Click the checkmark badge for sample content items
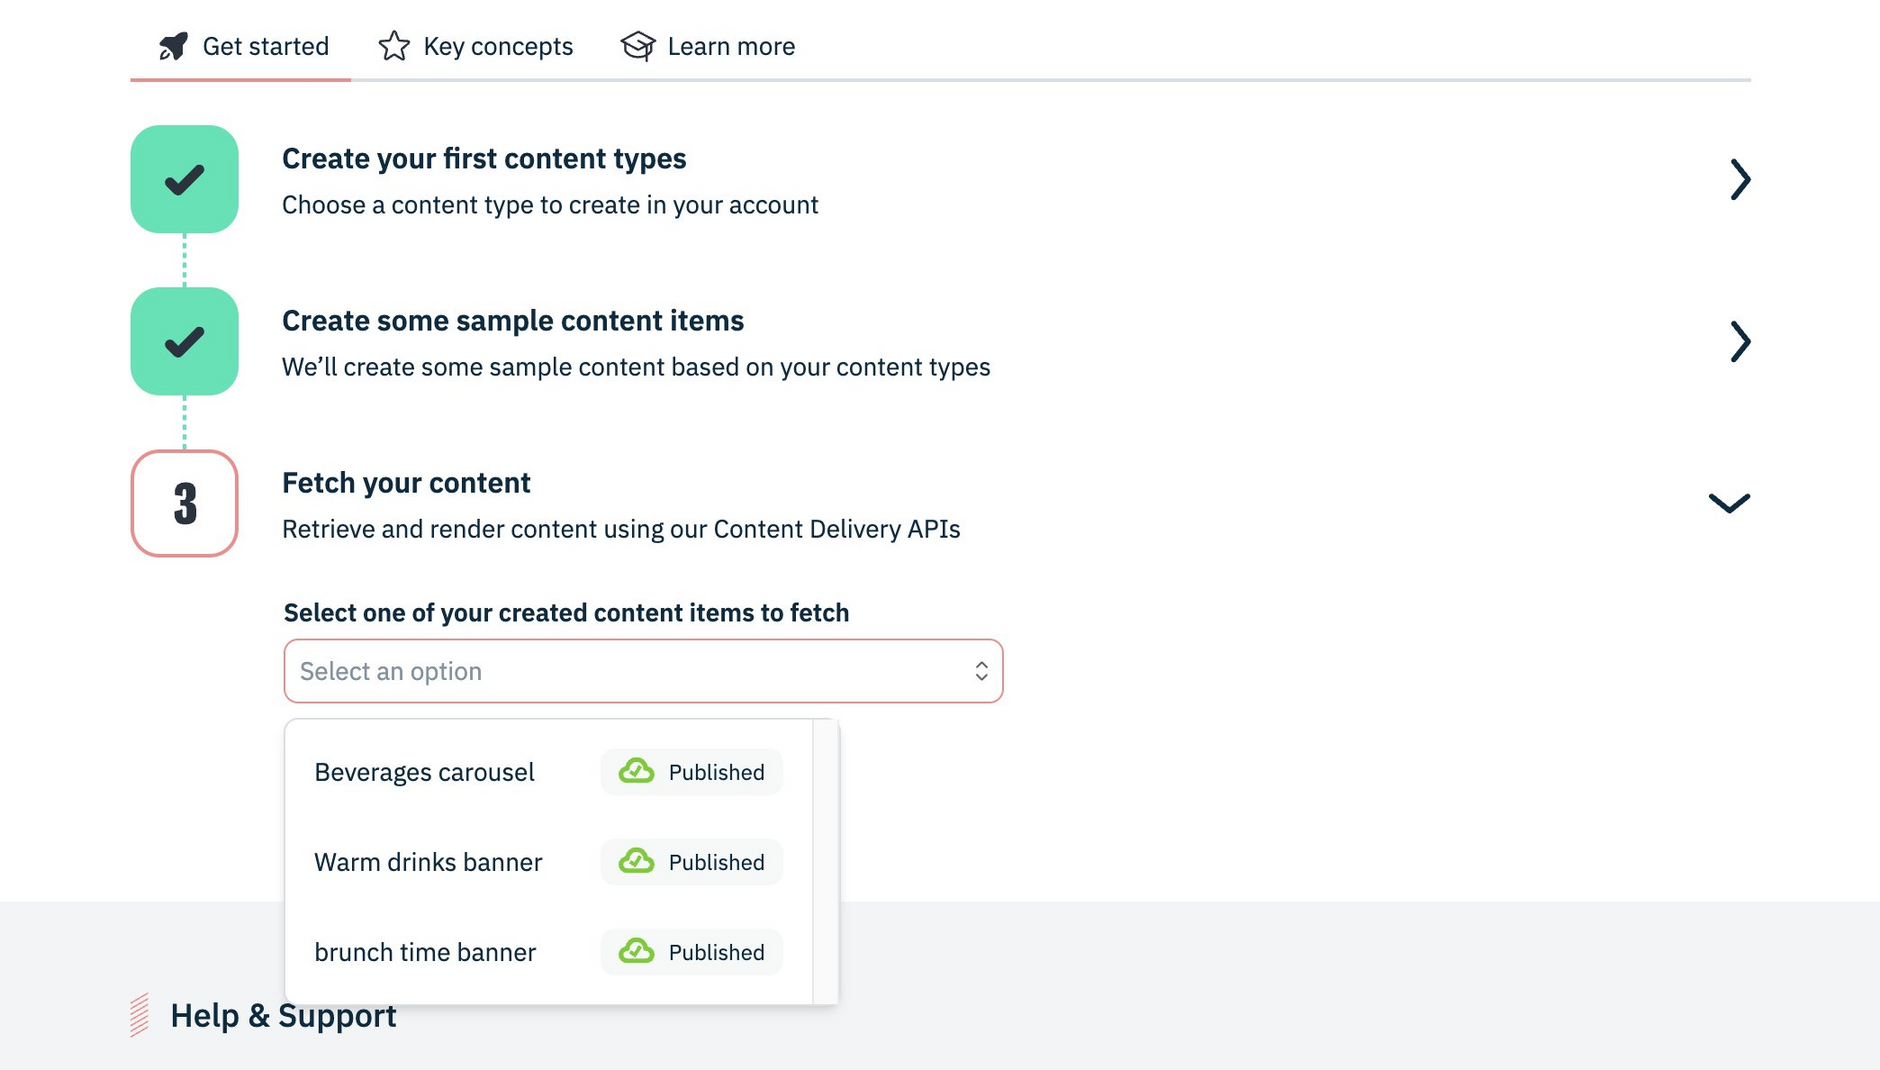This screenshot has width=1880, height=1070. [x=184, y=342]
